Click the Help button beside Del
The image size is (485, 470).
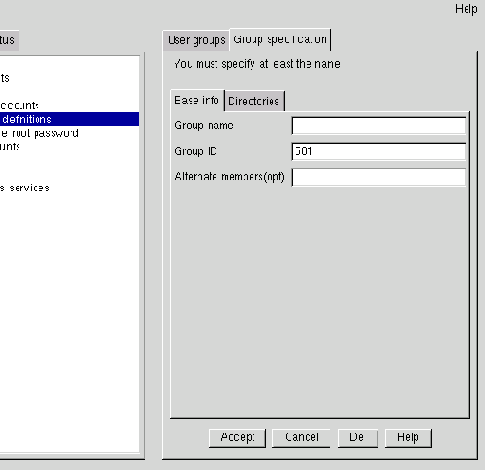408,438
